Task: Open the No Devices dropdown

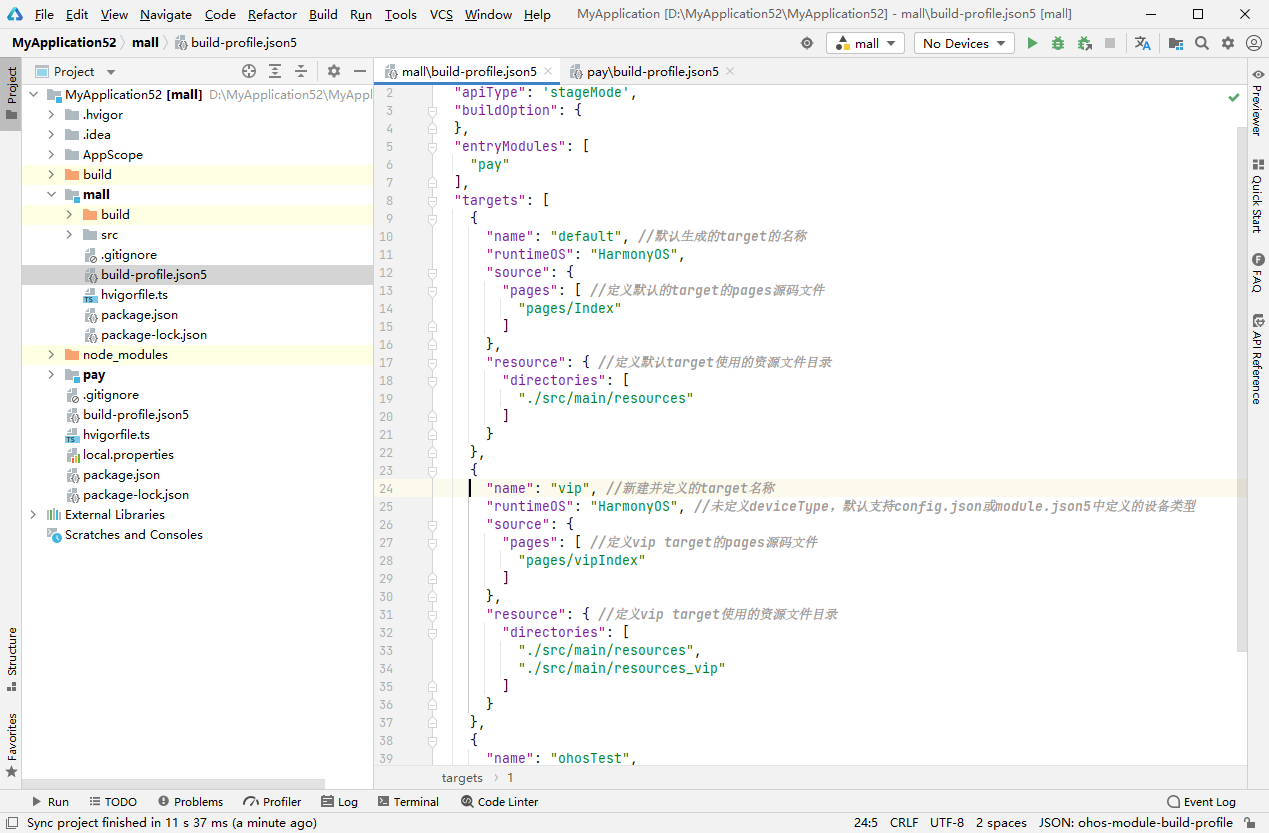Action: pos(964,43)
